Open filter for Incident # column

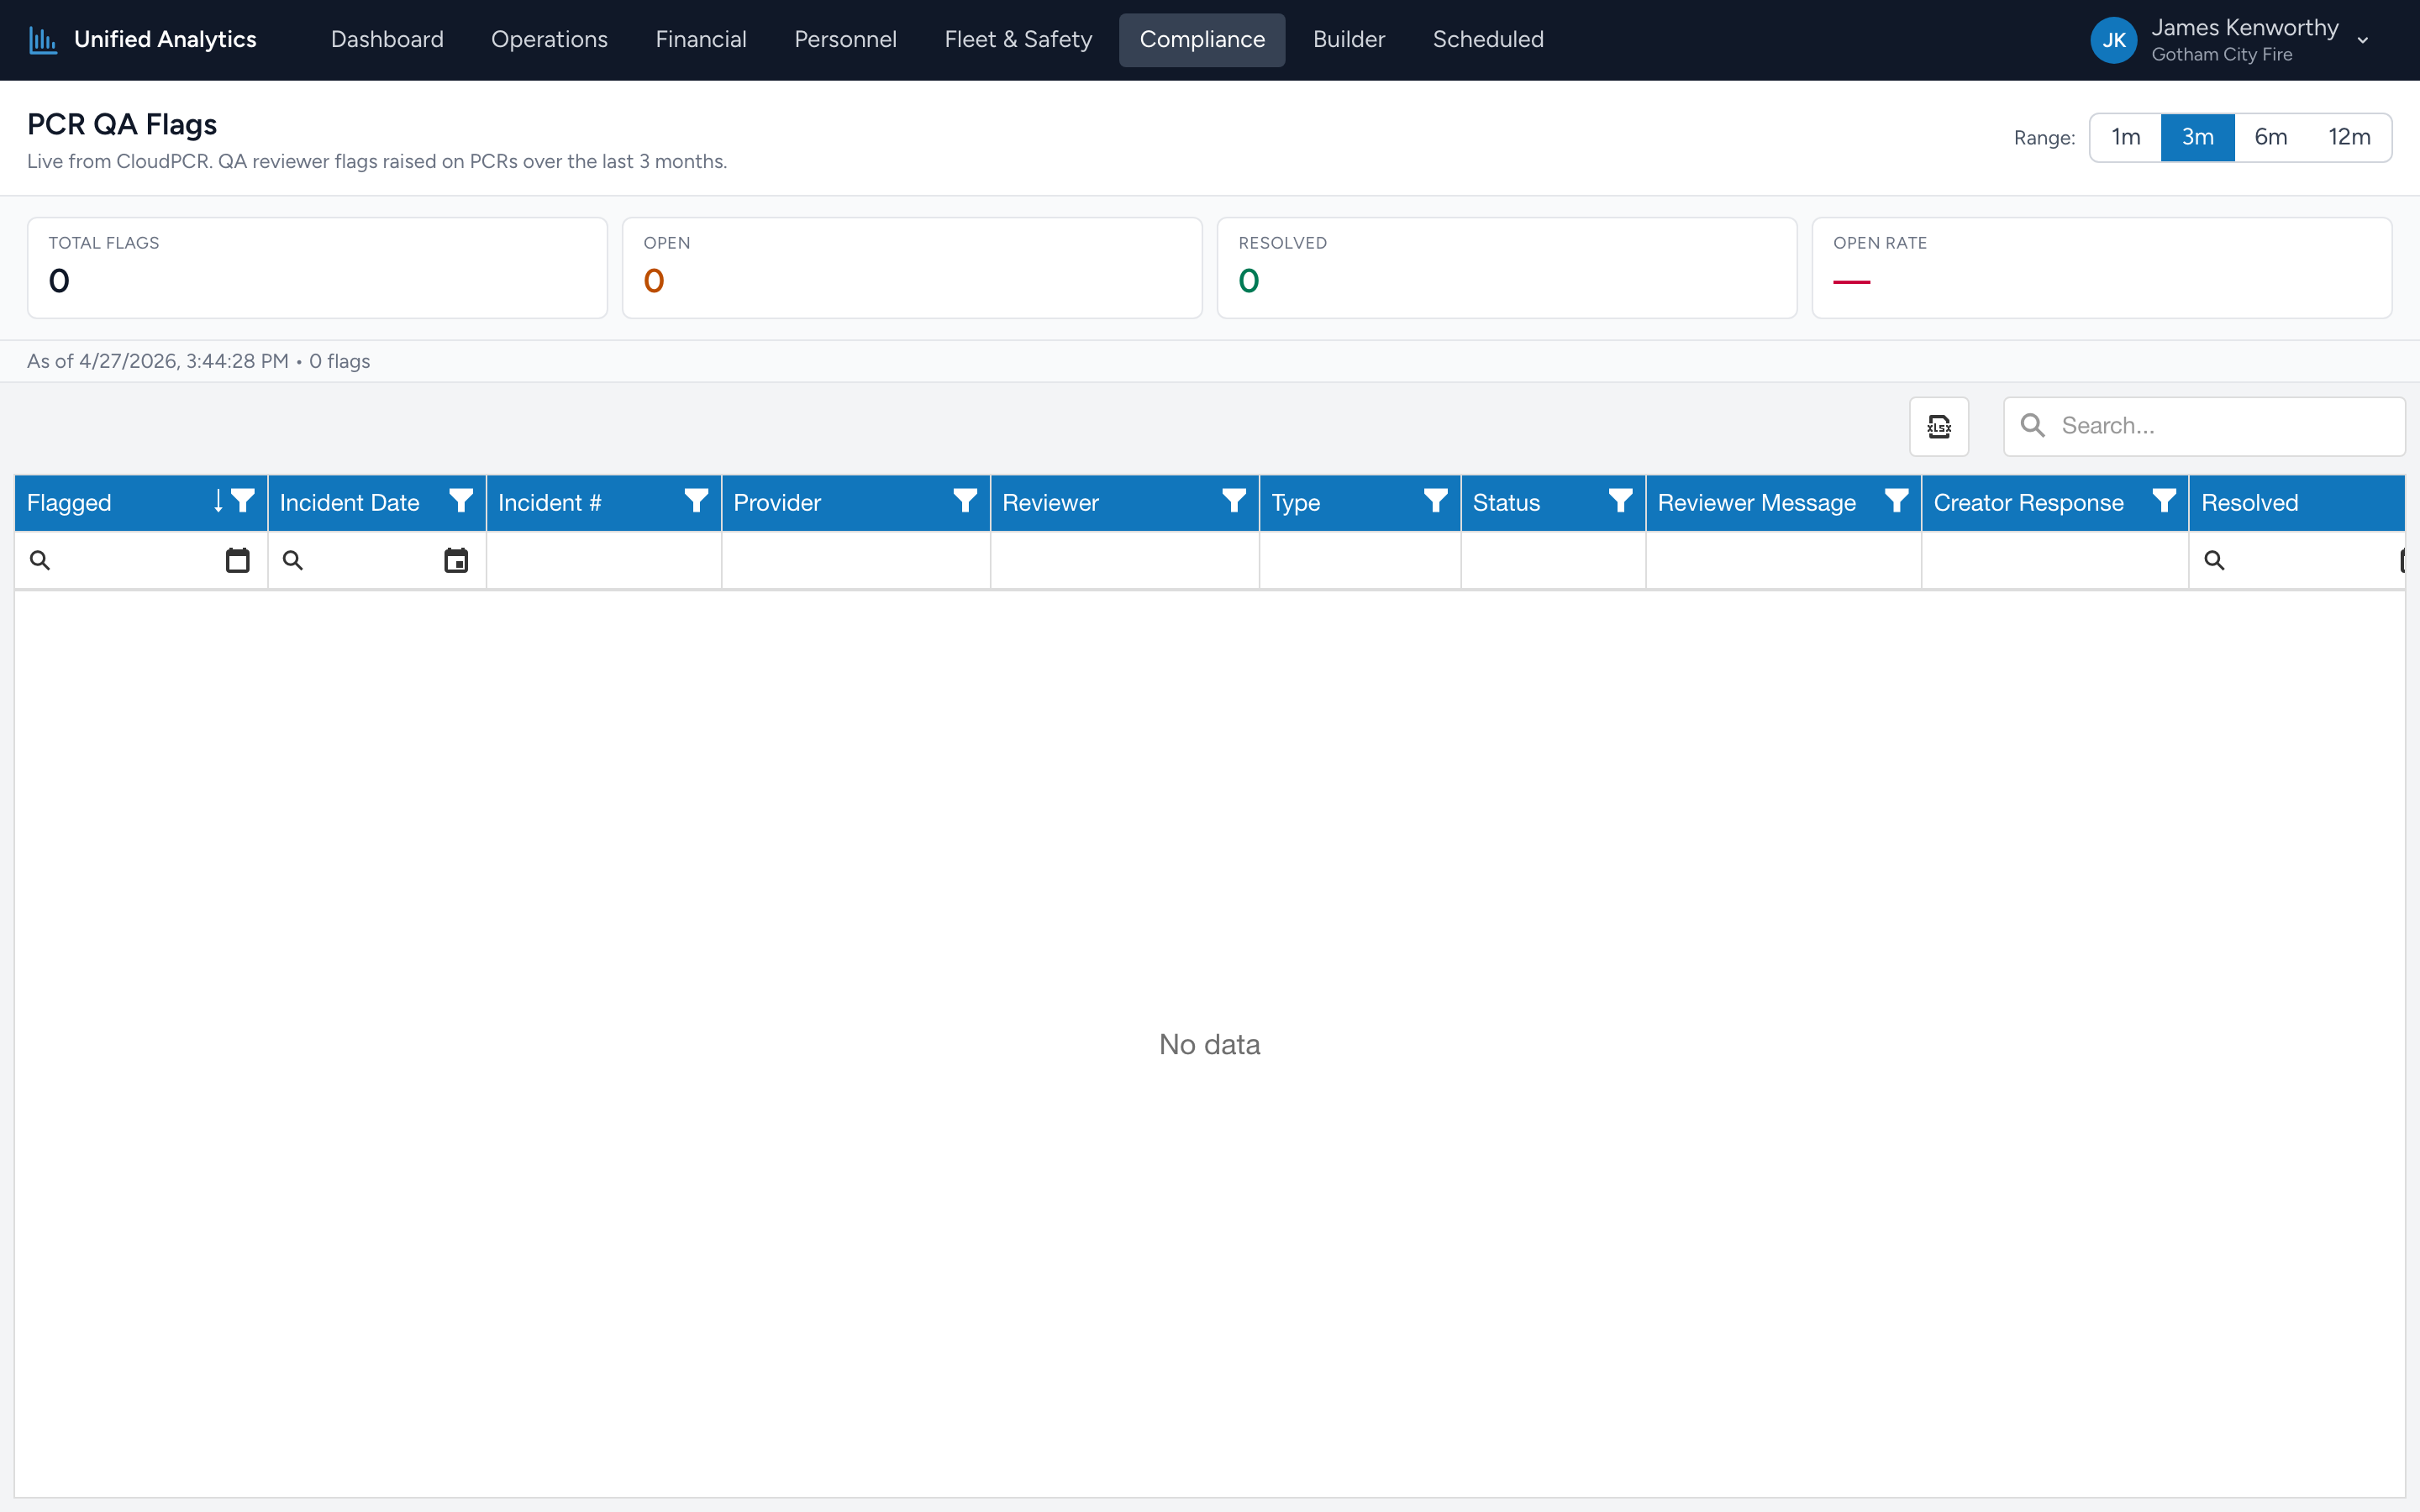pos(697,501)
